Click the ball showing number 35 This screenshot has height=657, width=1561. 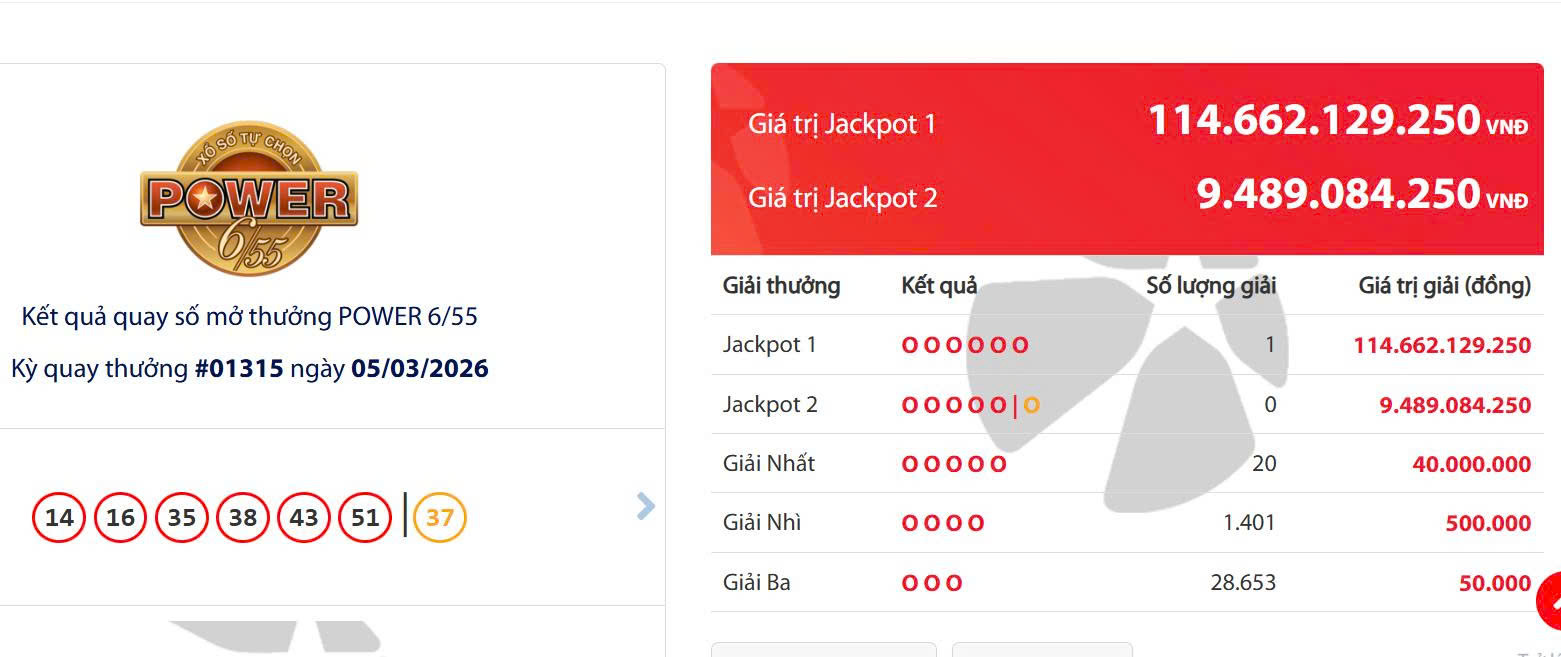[181, 517]
